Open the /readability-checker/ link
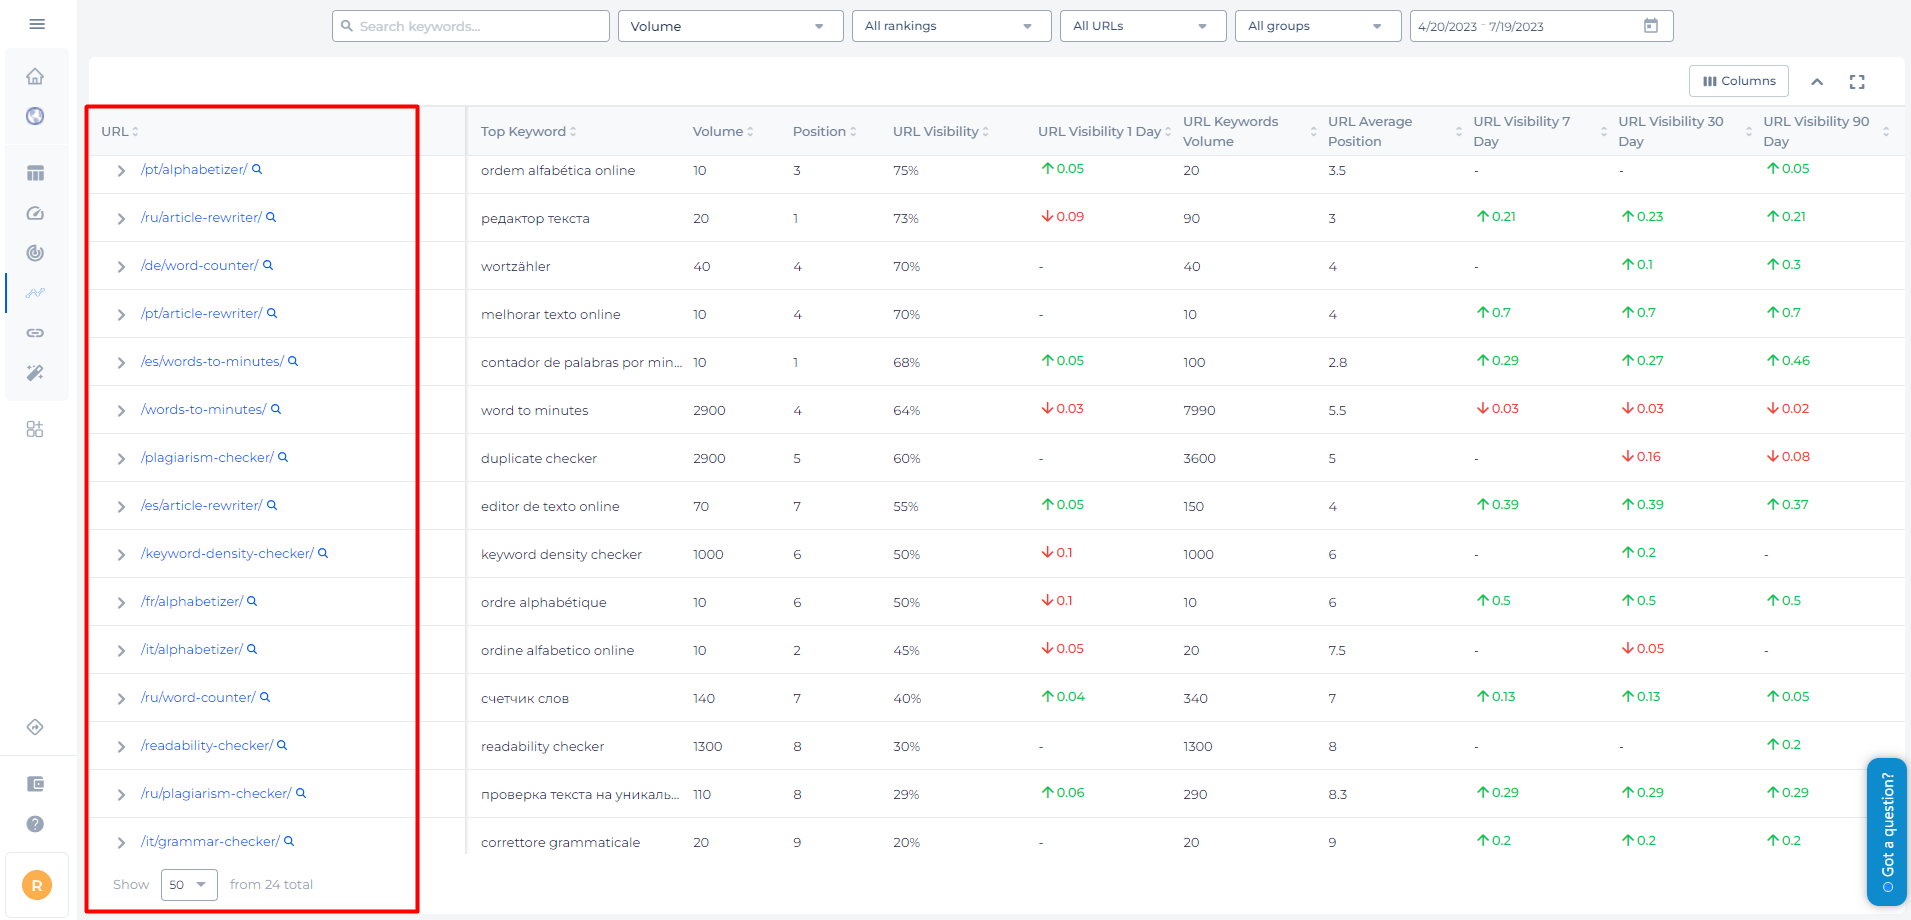 click(x=207, y=746)
